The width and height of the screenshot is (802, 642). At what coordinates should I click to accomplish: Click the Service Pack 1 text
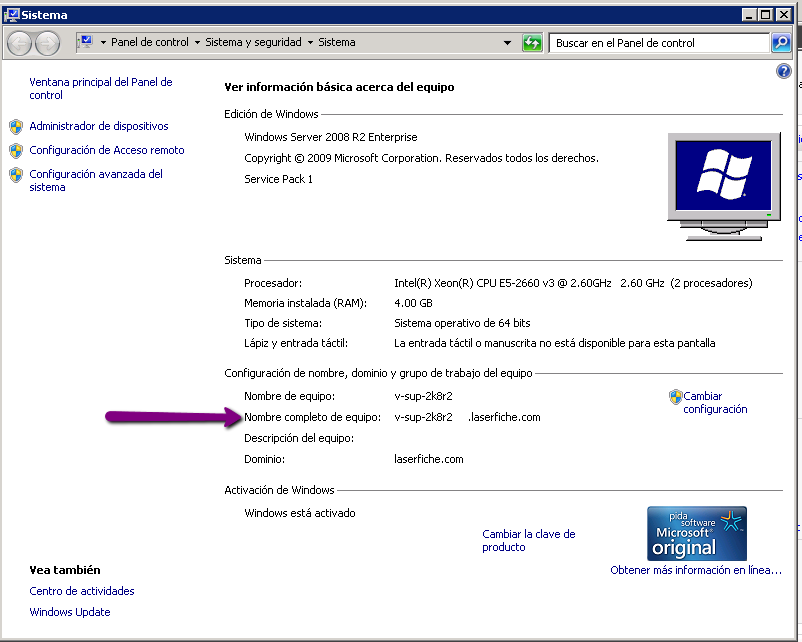coord(278,179)
